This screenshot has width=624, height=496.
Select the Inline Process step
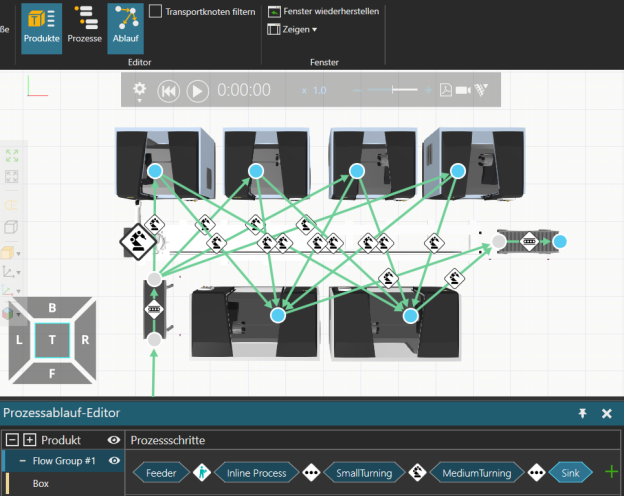click(x=256, y=473)
